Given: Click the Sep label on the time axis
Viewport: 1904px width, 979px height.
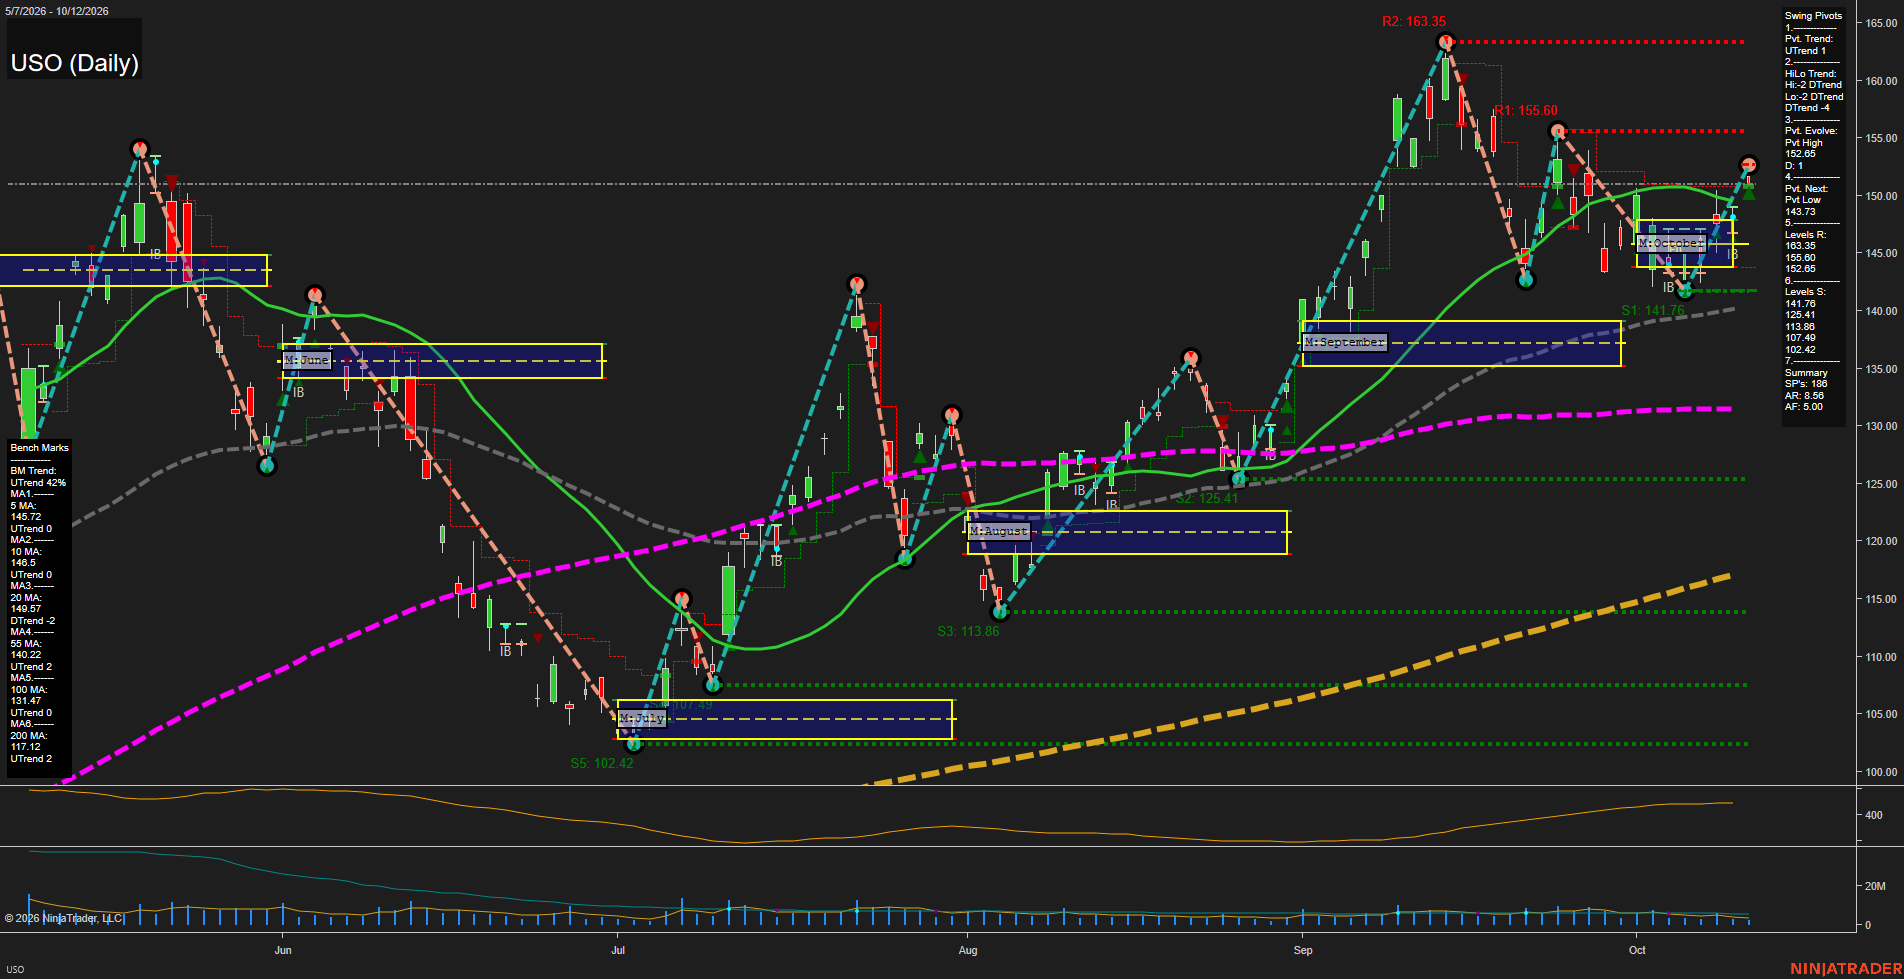Looking at the screenshot, I should click(x=1303, y=950).
